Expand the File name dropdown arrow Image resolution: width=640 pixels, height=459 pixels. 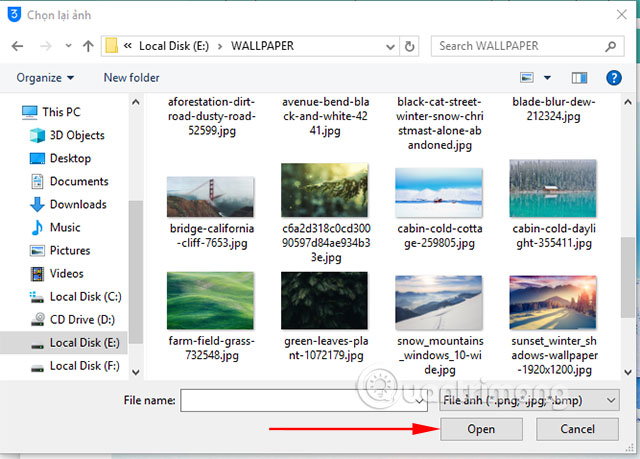pos(420,401)
